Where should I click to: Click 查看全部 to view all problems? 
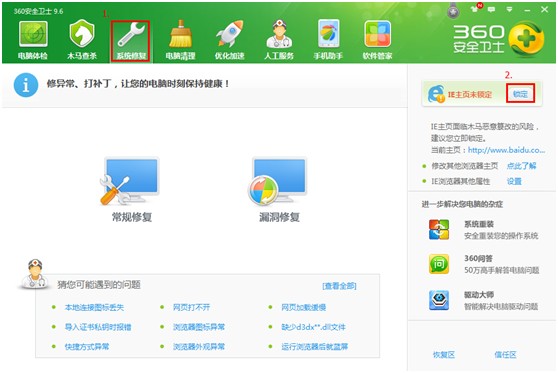pyautogui.click(x=339, y=286)
